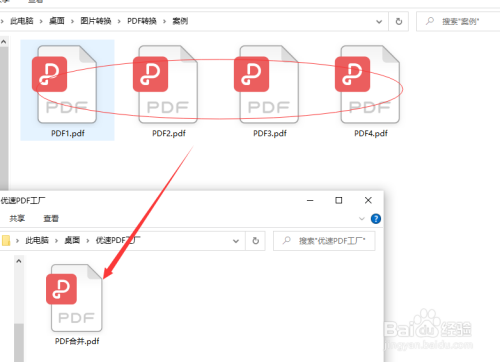
Task: Open address history dropdown in 案例 window
Action: click(x=379, y=22)
